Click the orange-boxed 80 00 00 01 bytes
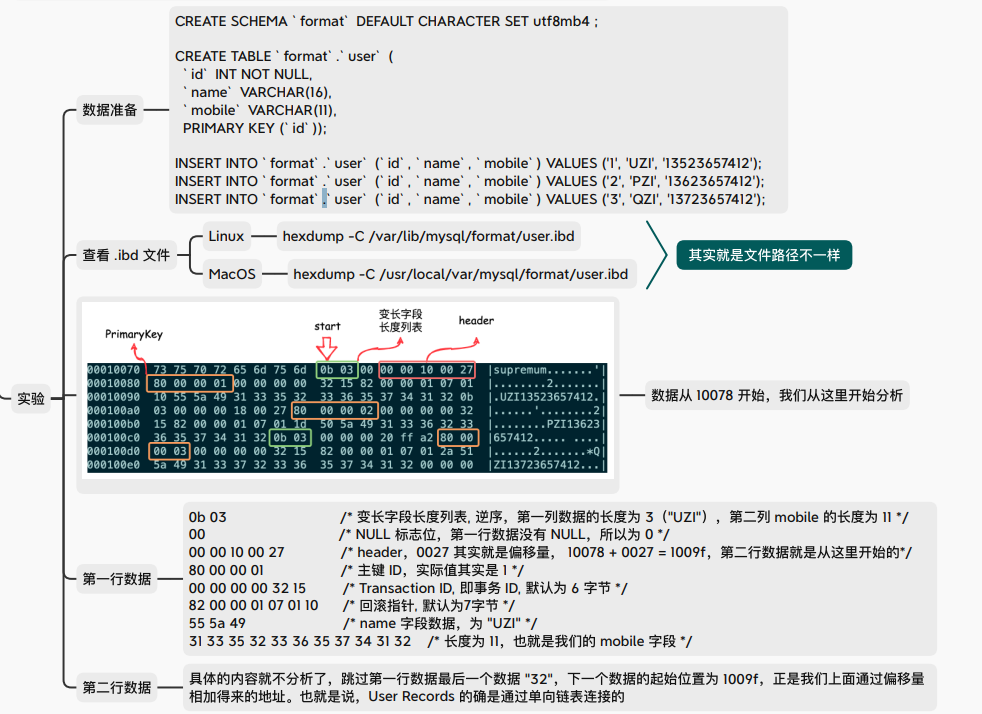Image resolution: width=982 pixels, height=714 pixels. (x=190, y=384)
